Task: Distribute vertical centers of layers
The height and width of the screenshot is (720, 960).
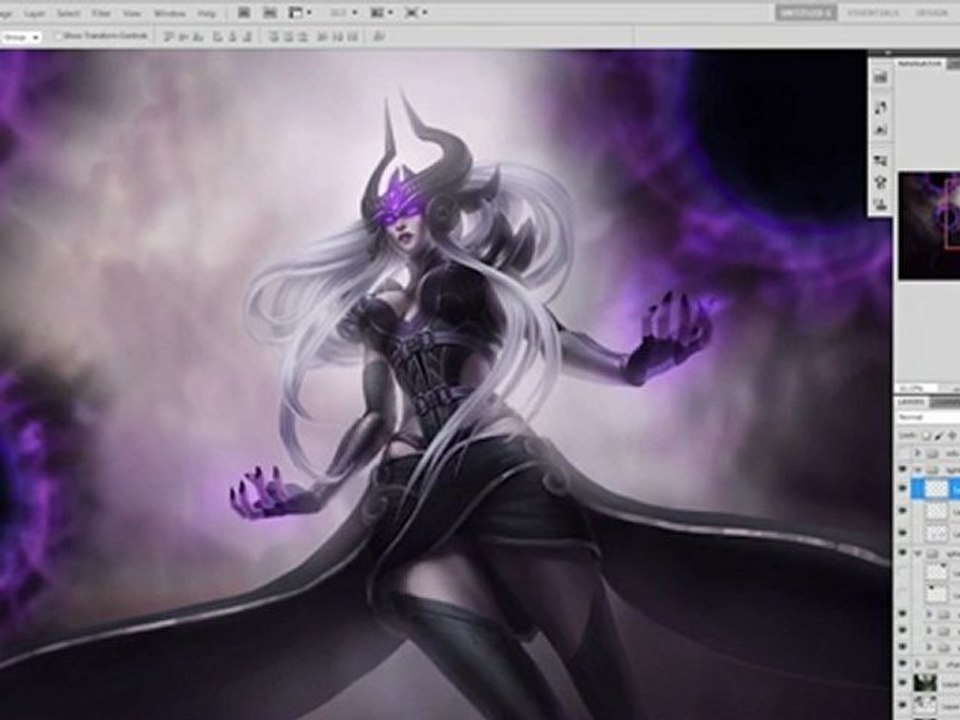Action: [288, 37]
